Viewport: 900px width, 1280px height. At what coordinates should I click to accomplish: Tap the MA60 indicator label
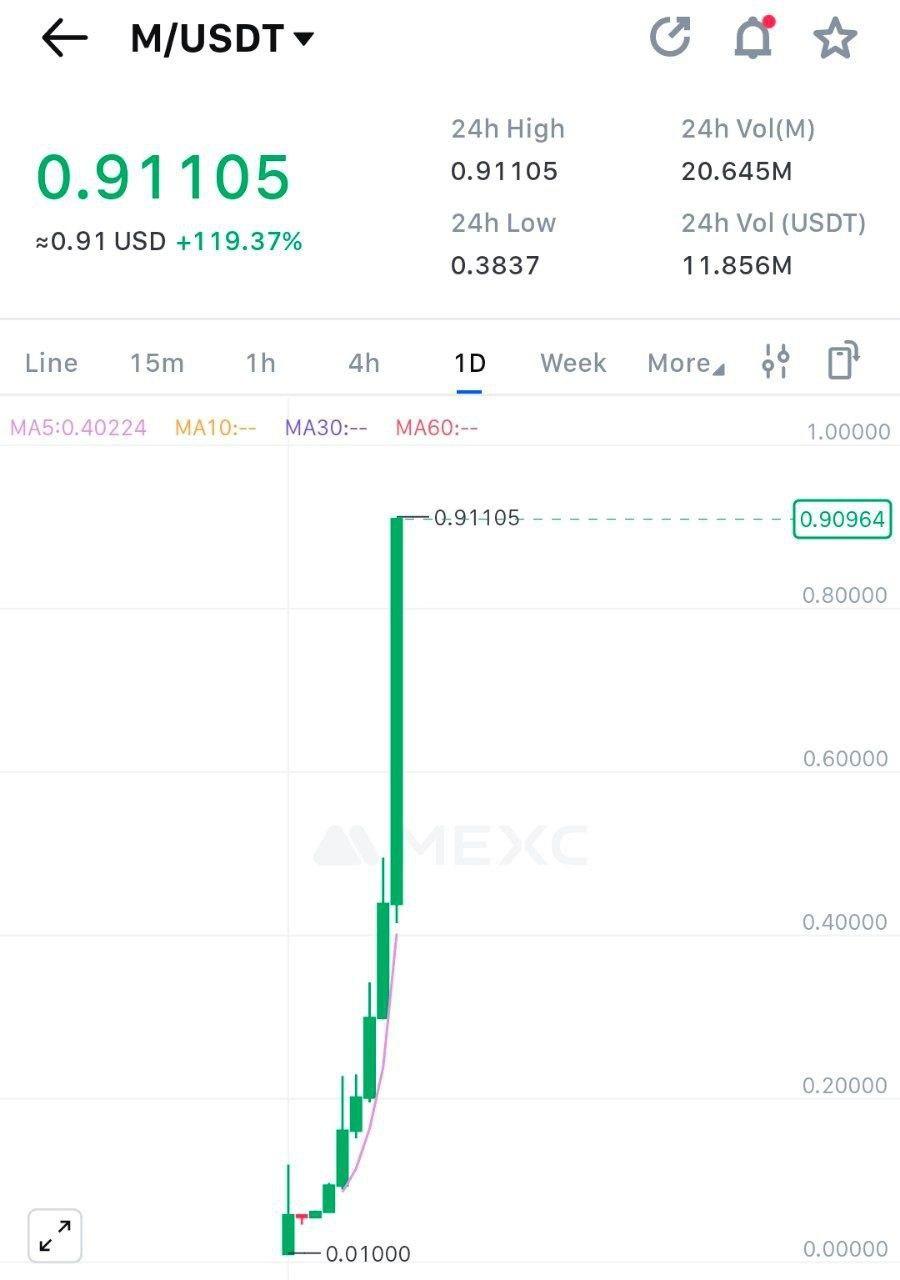click(437, 428)
